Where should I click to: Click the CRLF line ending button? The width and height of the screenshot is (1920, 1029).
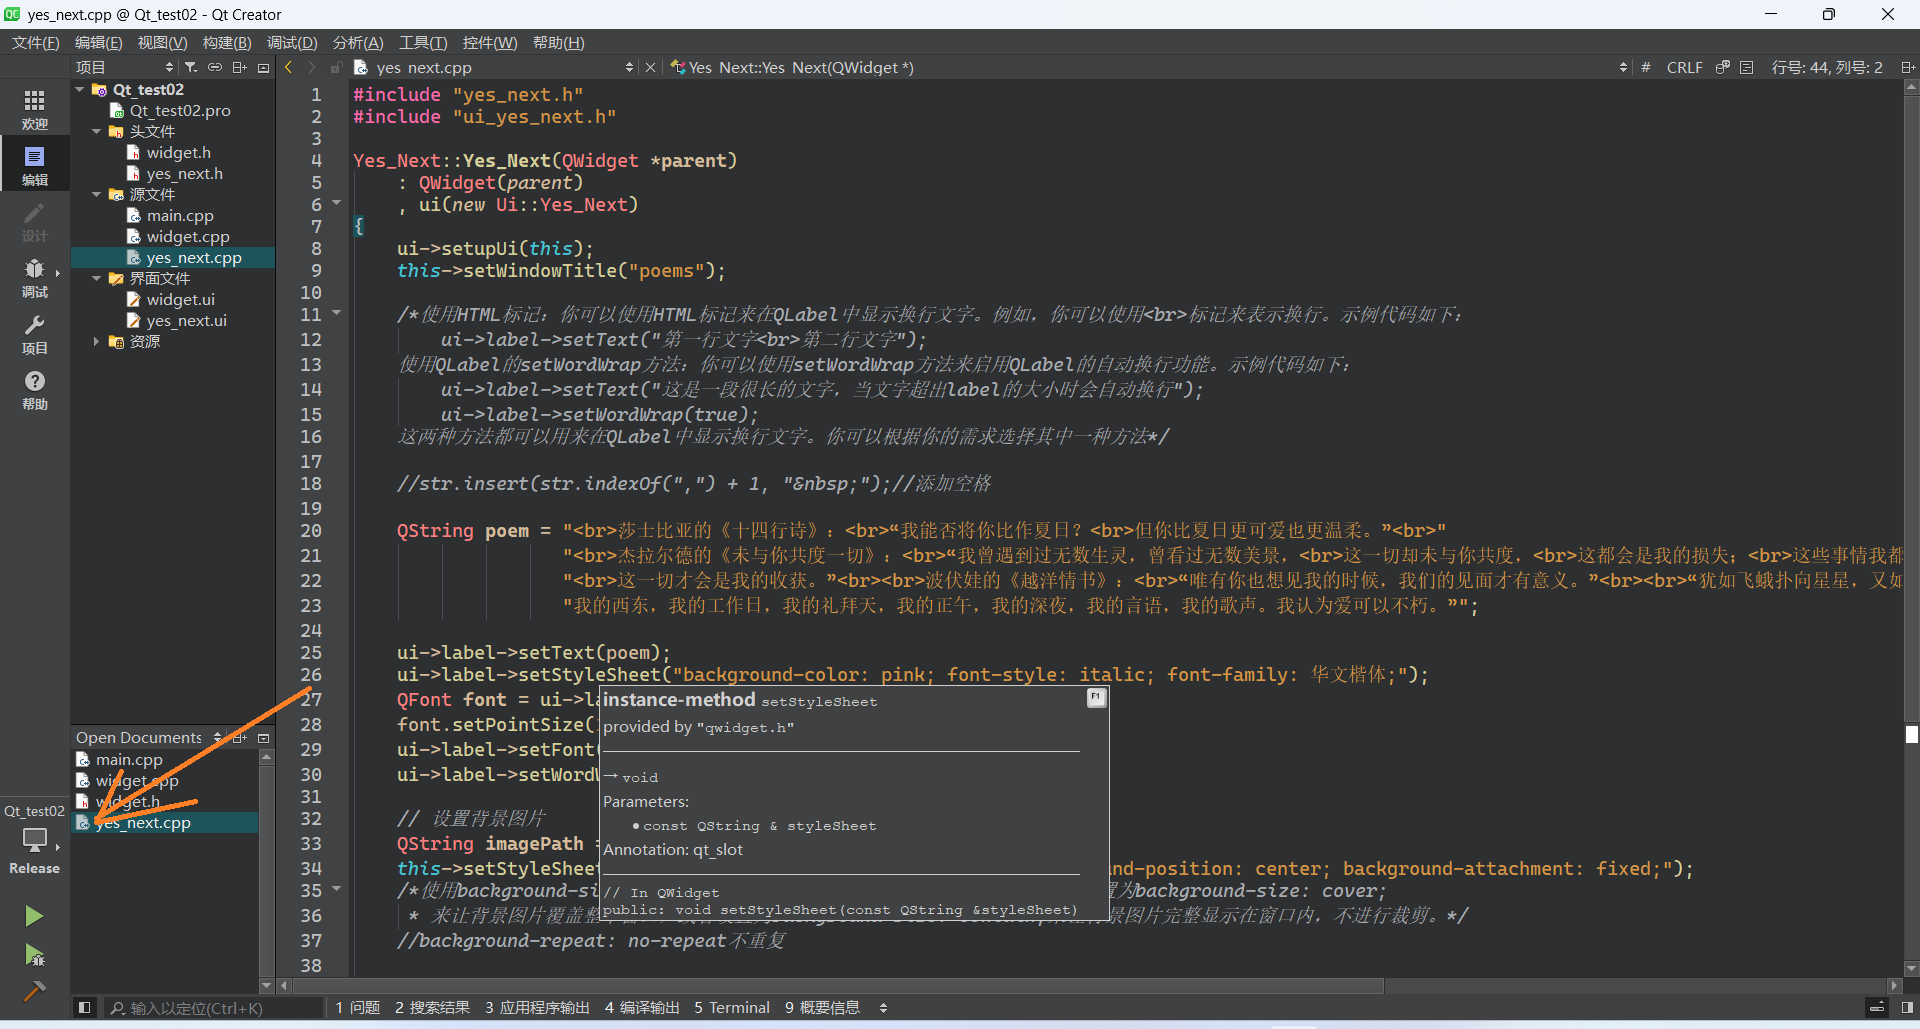tap(1684, 67)
